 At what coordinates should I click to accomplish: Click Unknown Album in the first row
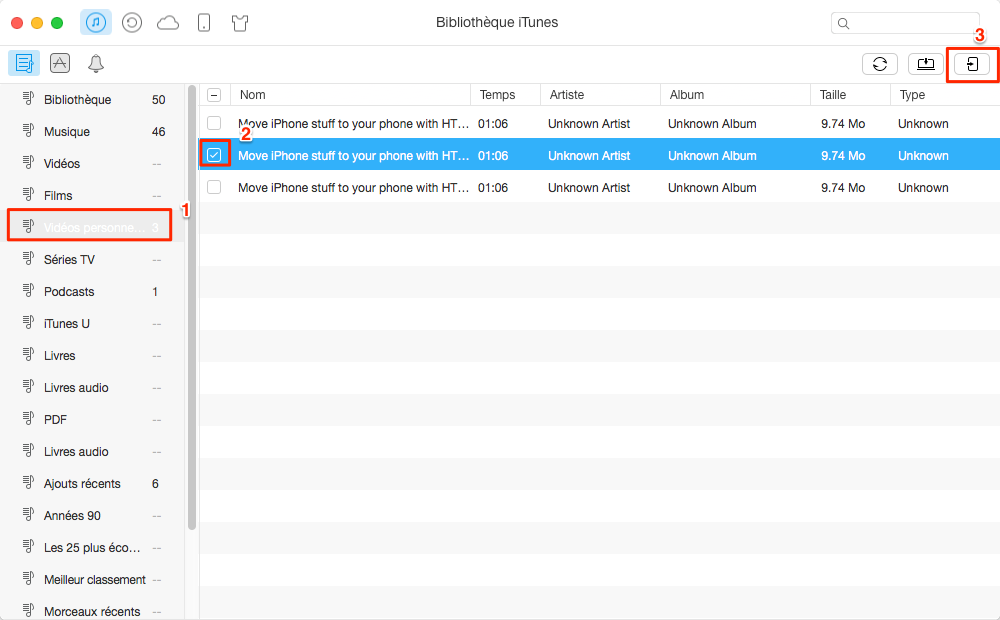[712, 124]
